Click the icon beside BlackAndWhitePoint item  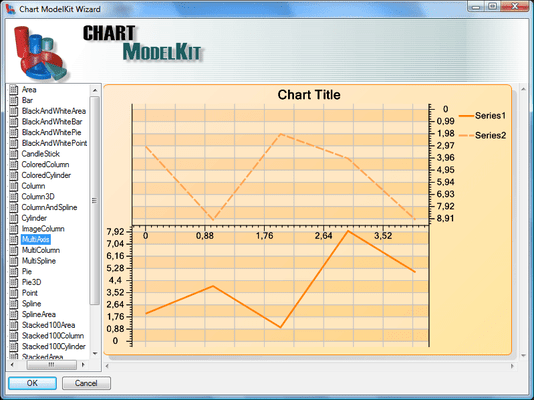pyautogui.click(x=14, y=143)
